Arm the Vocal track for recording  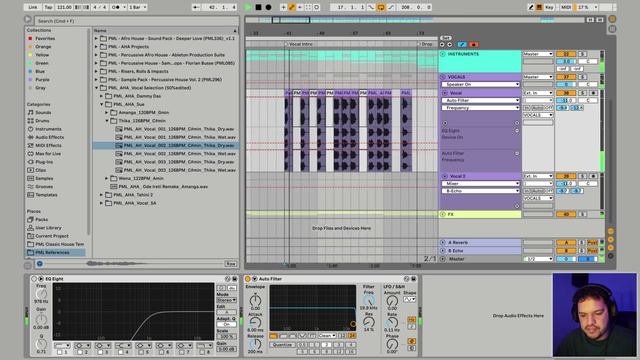(593, 93)
